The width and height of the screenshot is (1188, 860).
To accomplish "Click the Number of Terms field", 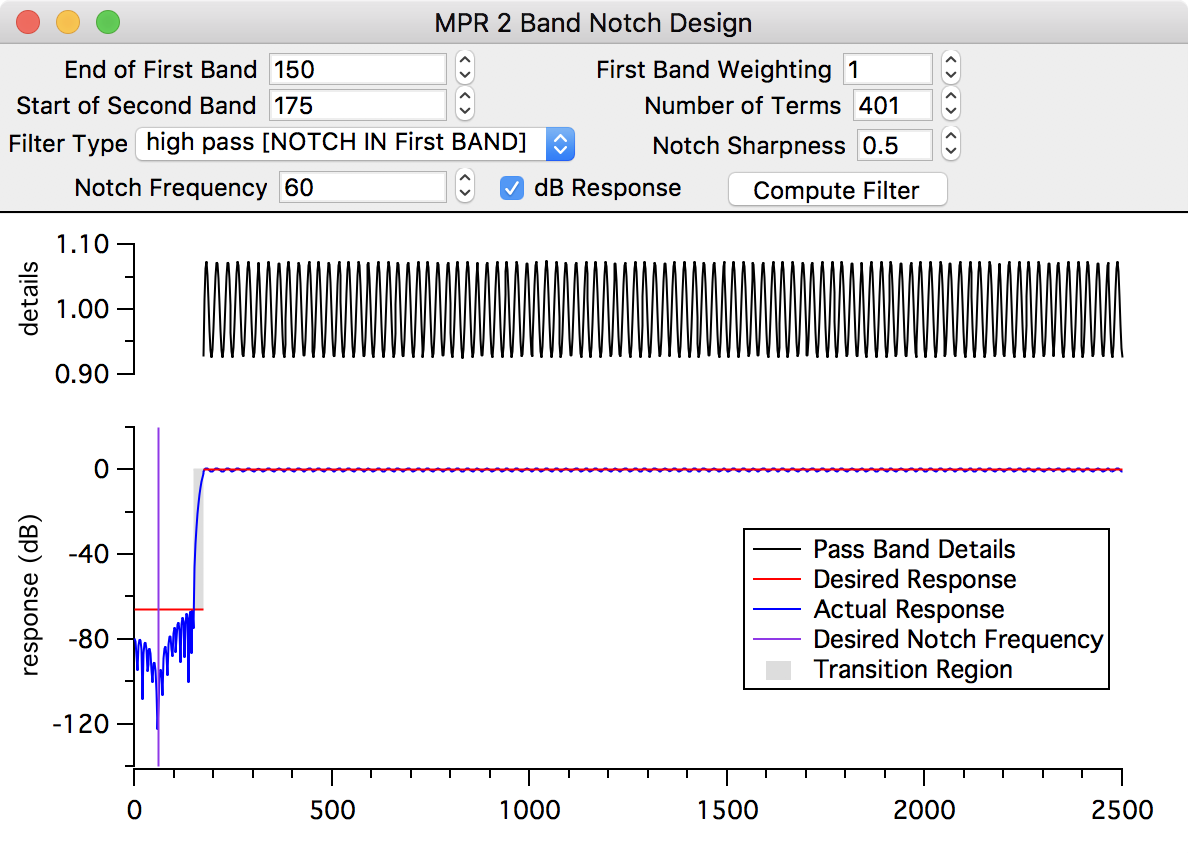I will pyautogui.click(x=892, y=106).
